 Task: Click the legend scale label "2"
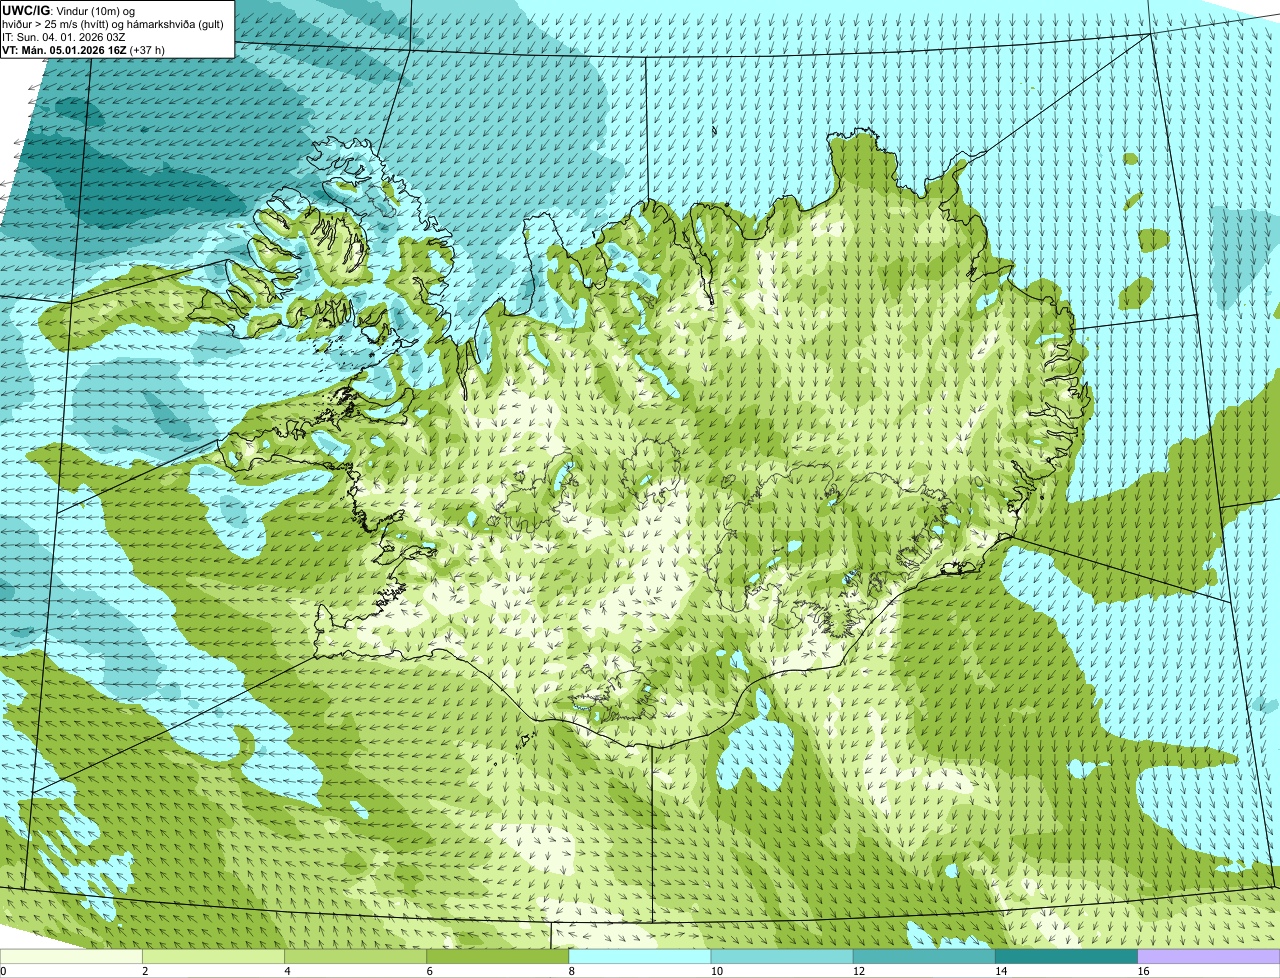pos(145,971)
